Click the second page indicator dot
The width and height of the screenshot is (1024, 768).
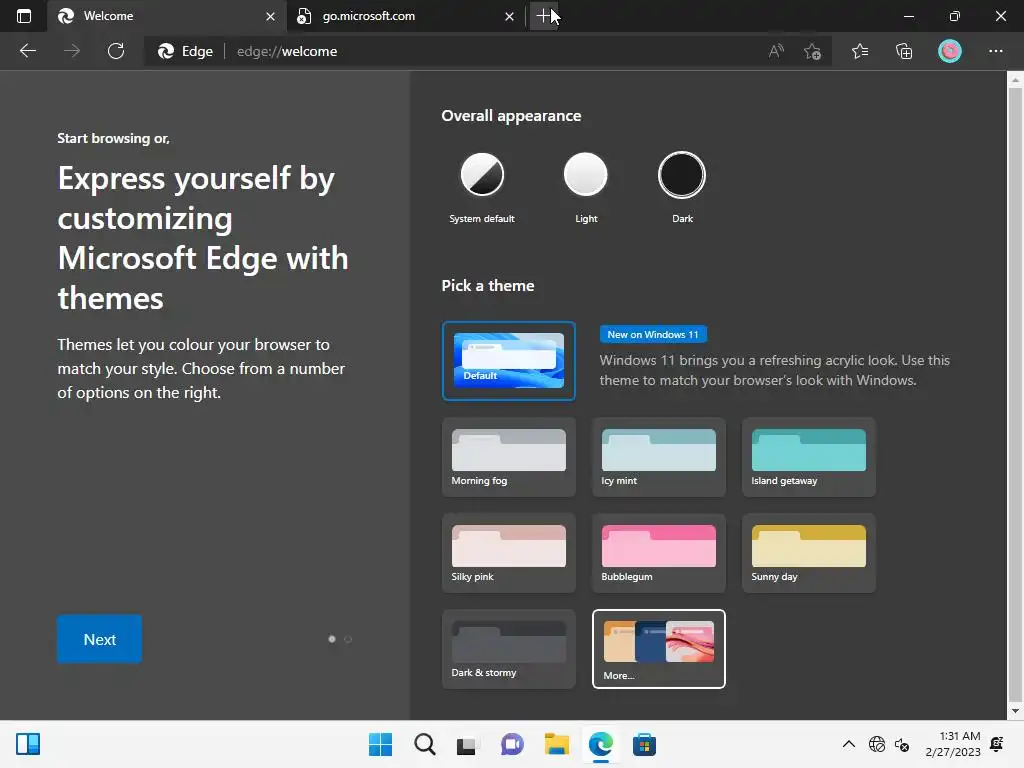[348, 639]
